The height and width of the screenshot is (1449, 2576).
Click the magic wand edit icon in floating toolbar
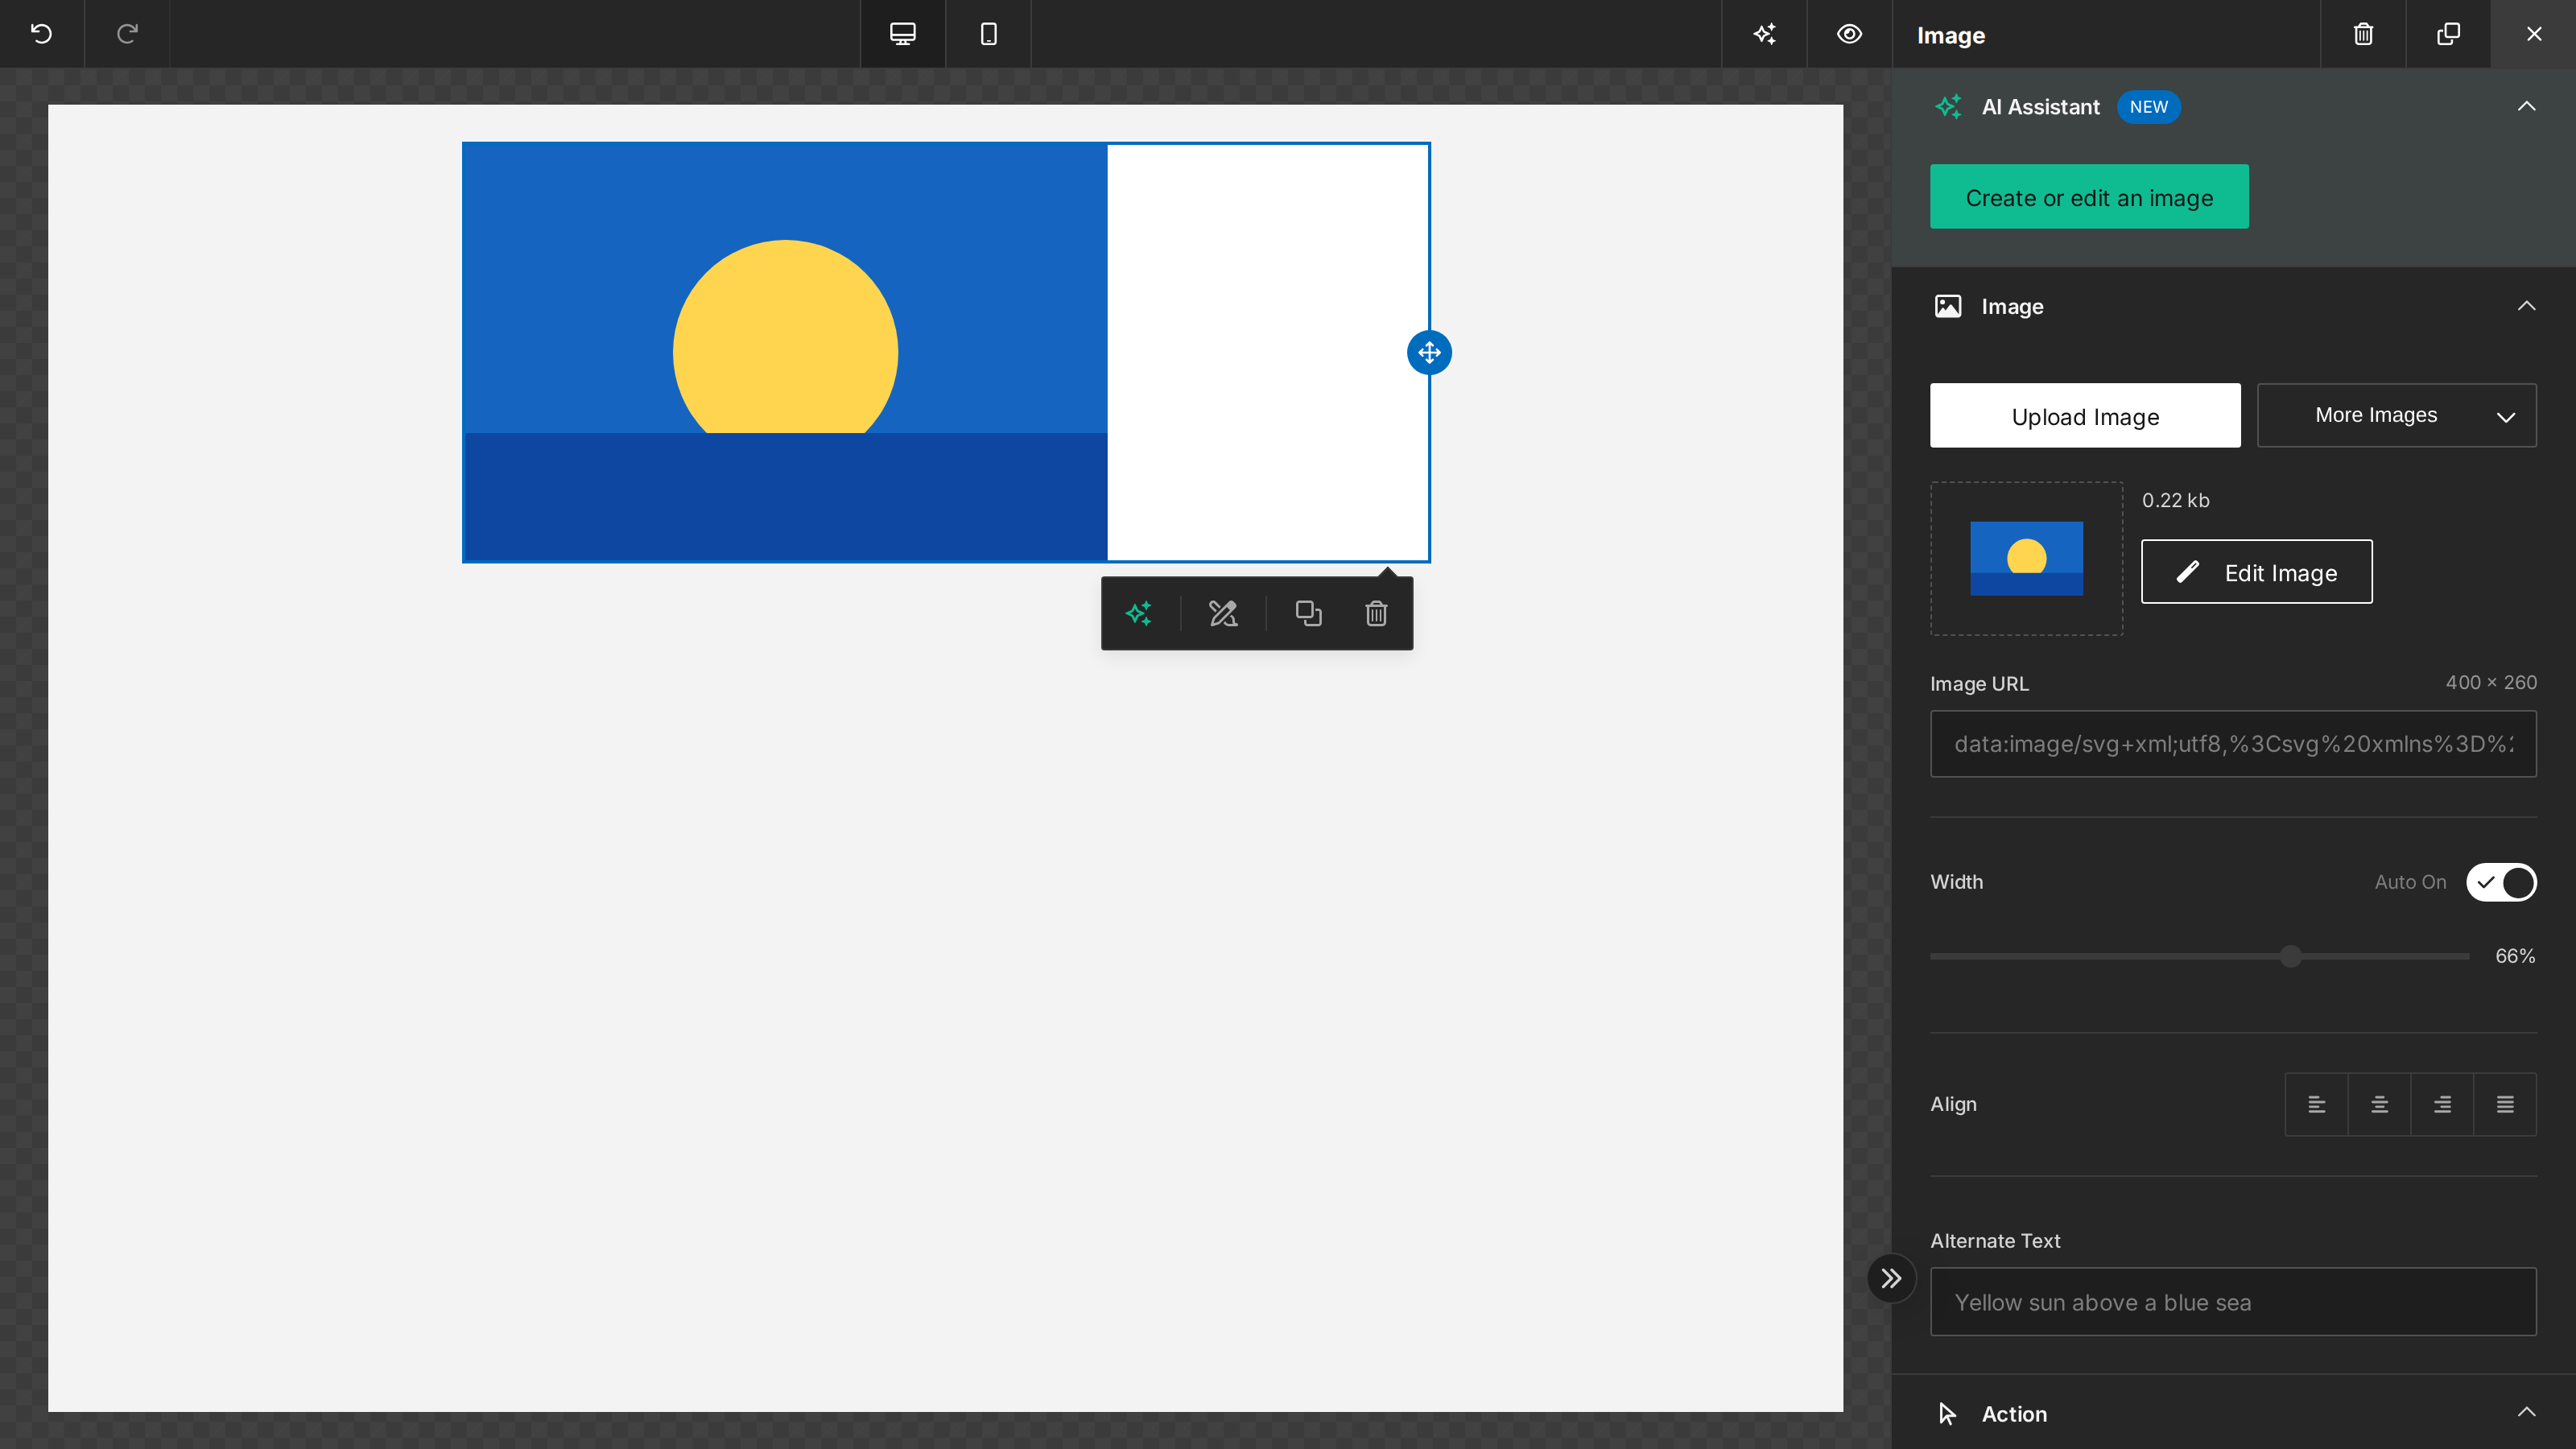click(1223, 613)
